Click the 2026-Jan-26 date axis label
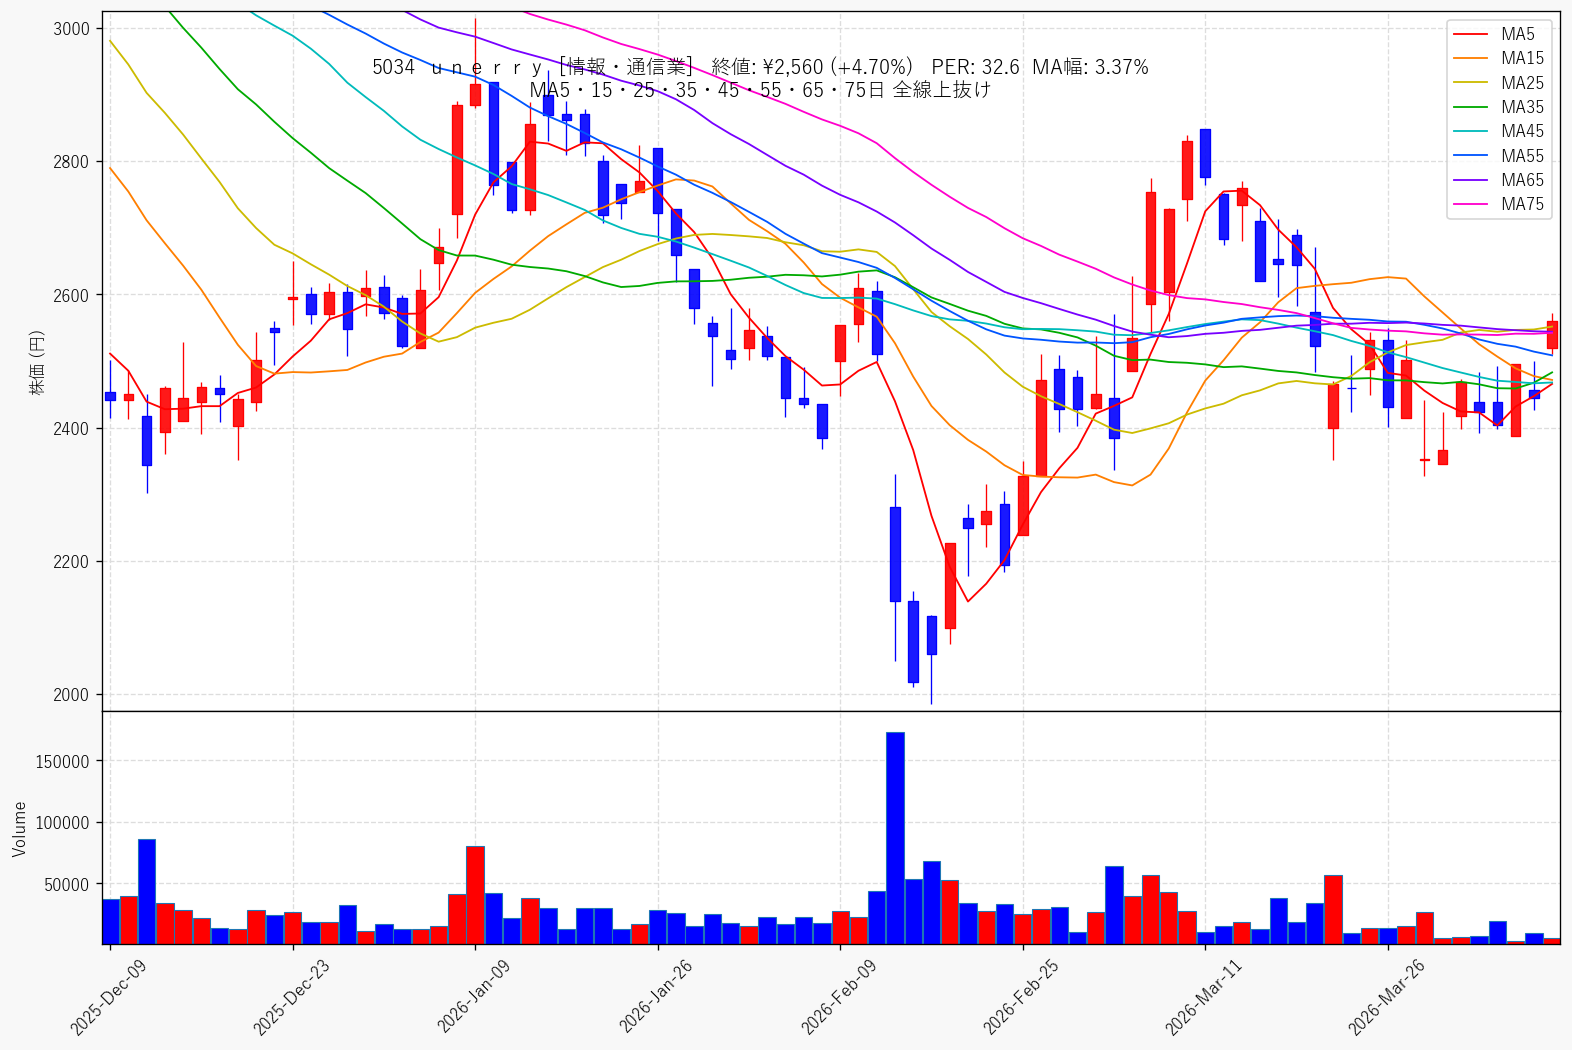Viewport: 1572px width, 1050px height. (x=656, y=996)
